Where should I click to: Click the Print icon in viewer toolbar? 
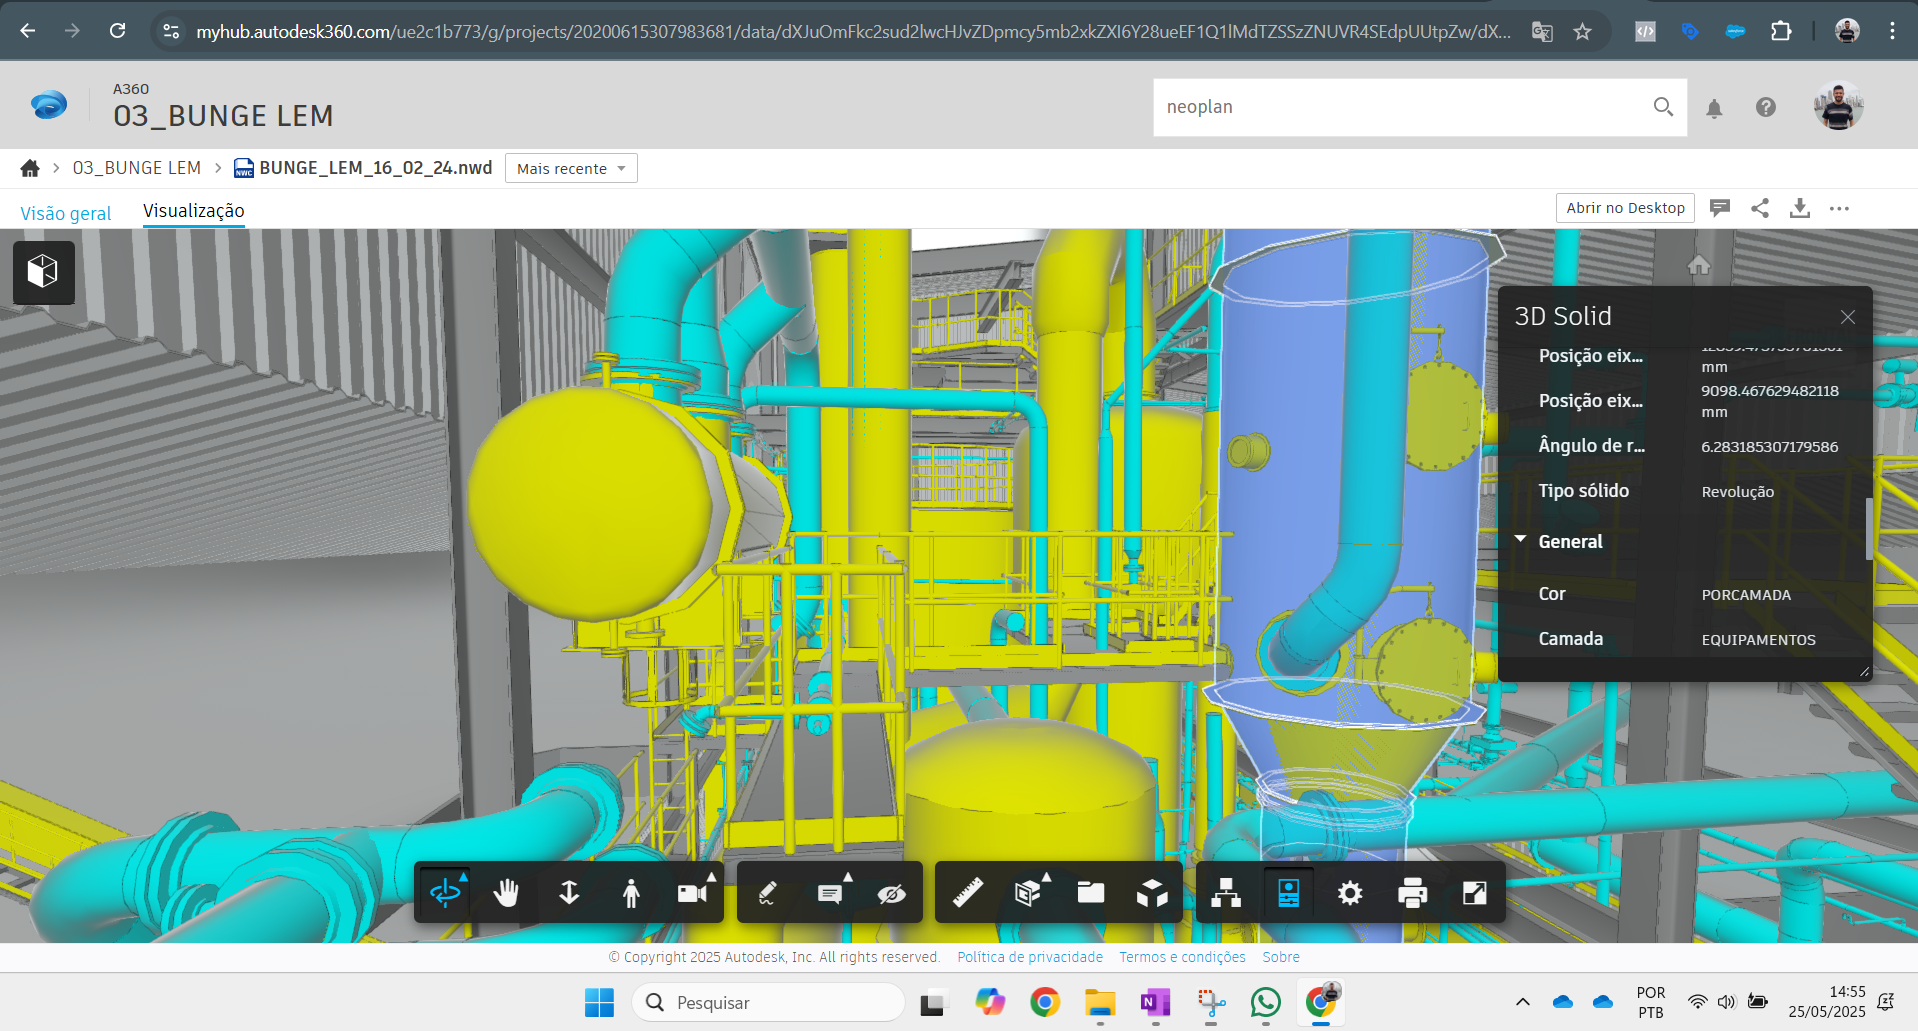1412,892
